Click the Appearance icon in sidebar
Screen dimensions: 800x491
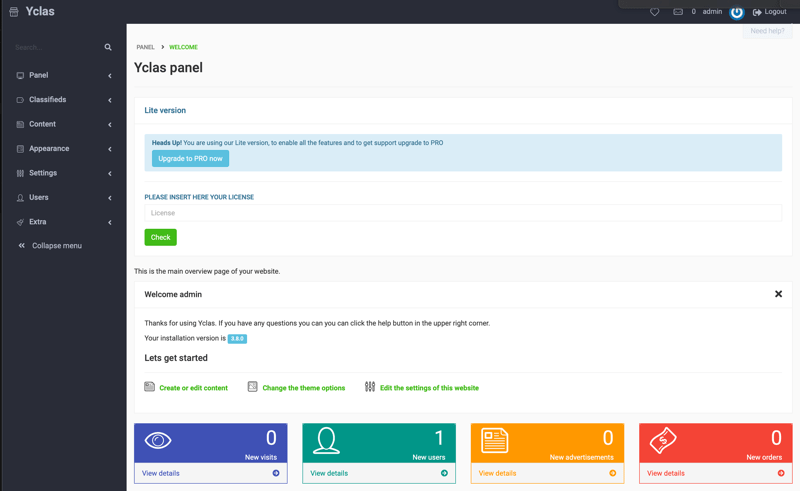point(20,149)
